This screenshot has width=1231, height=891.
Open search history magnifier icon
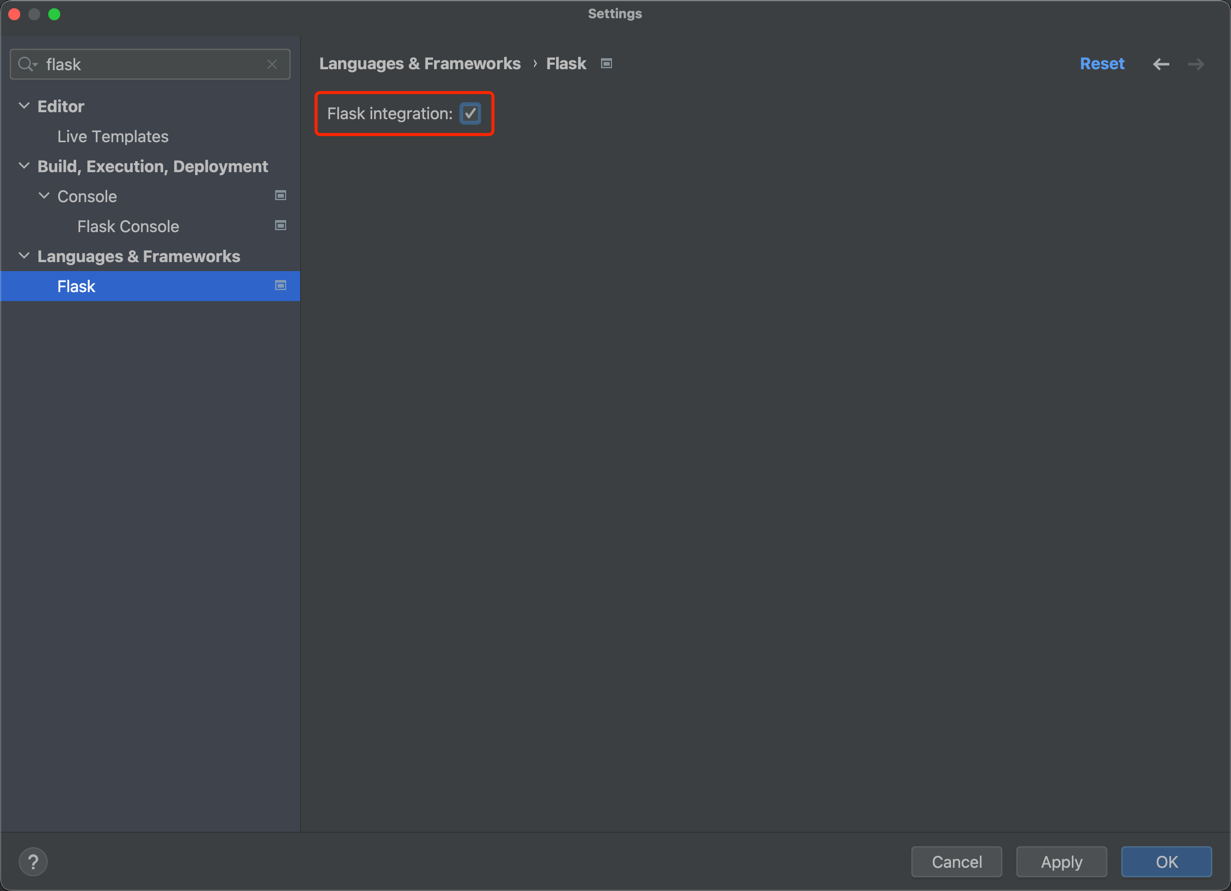[27, 64]
